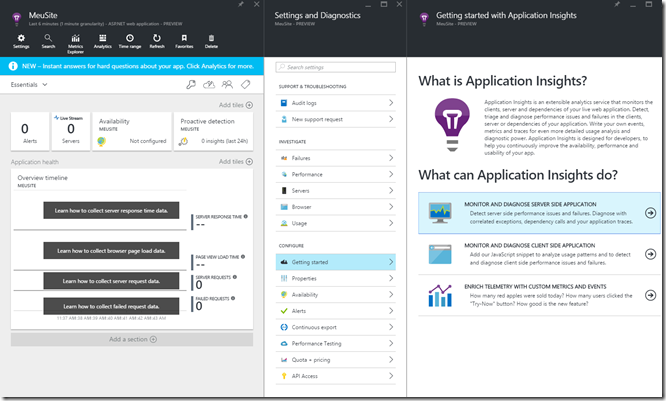Open Metrics Explorer
Screen dimensions: 666x401
[76, 44]
